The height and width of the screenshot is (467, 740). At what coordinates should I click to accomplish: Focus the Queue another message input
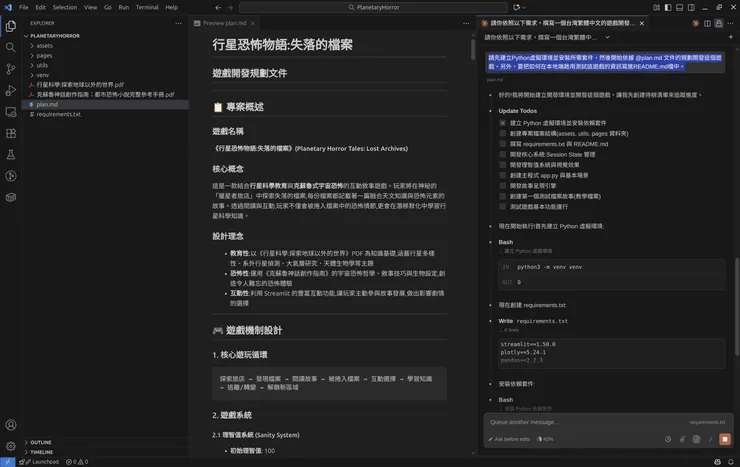coord(585,422)
